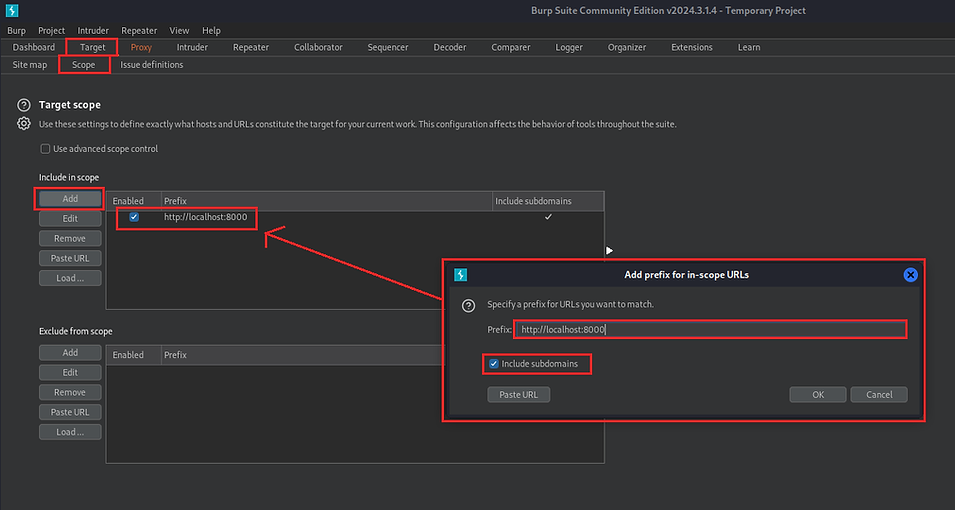Open Target scope settings gear icon
This screenshot has width=955, height=510.
[24, 124]
